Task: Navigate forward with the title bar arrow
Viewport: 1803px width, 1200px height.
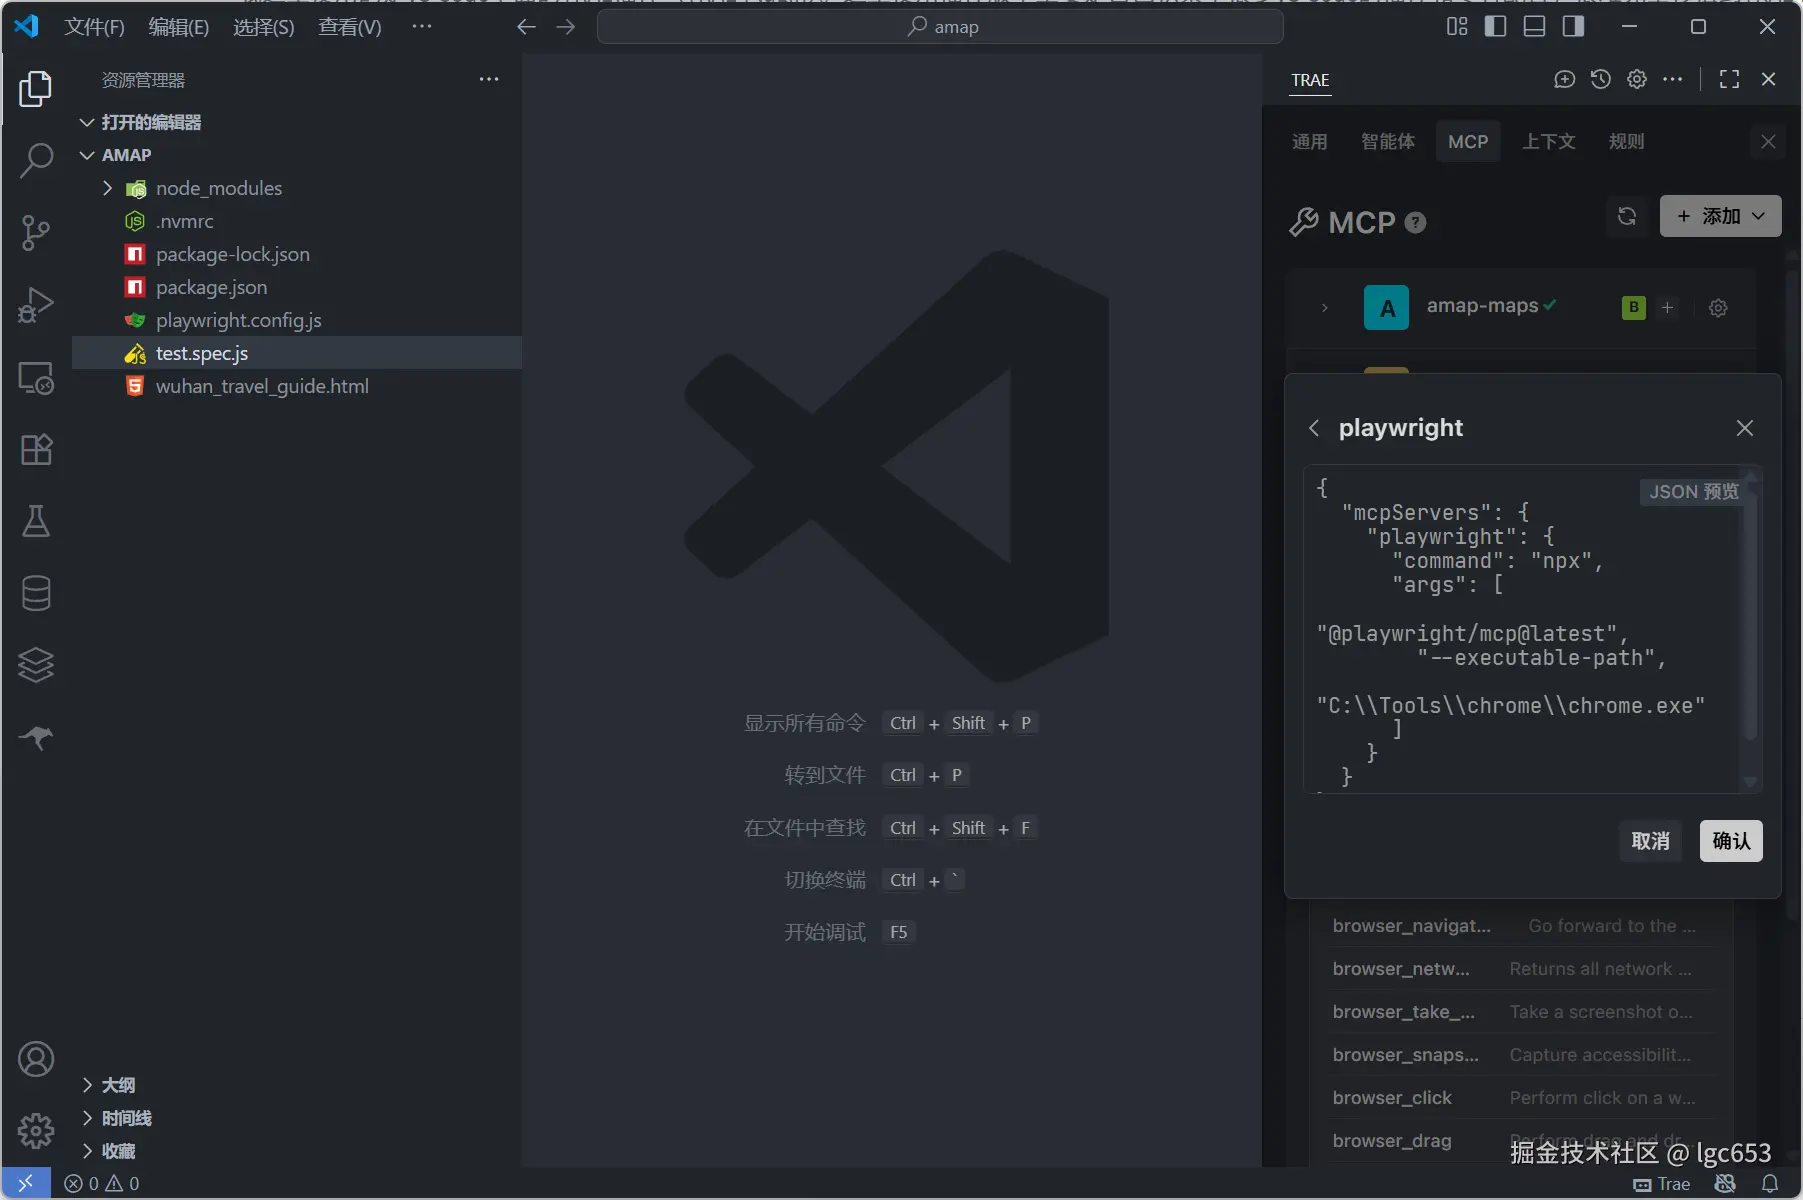Action: (566, 27)
